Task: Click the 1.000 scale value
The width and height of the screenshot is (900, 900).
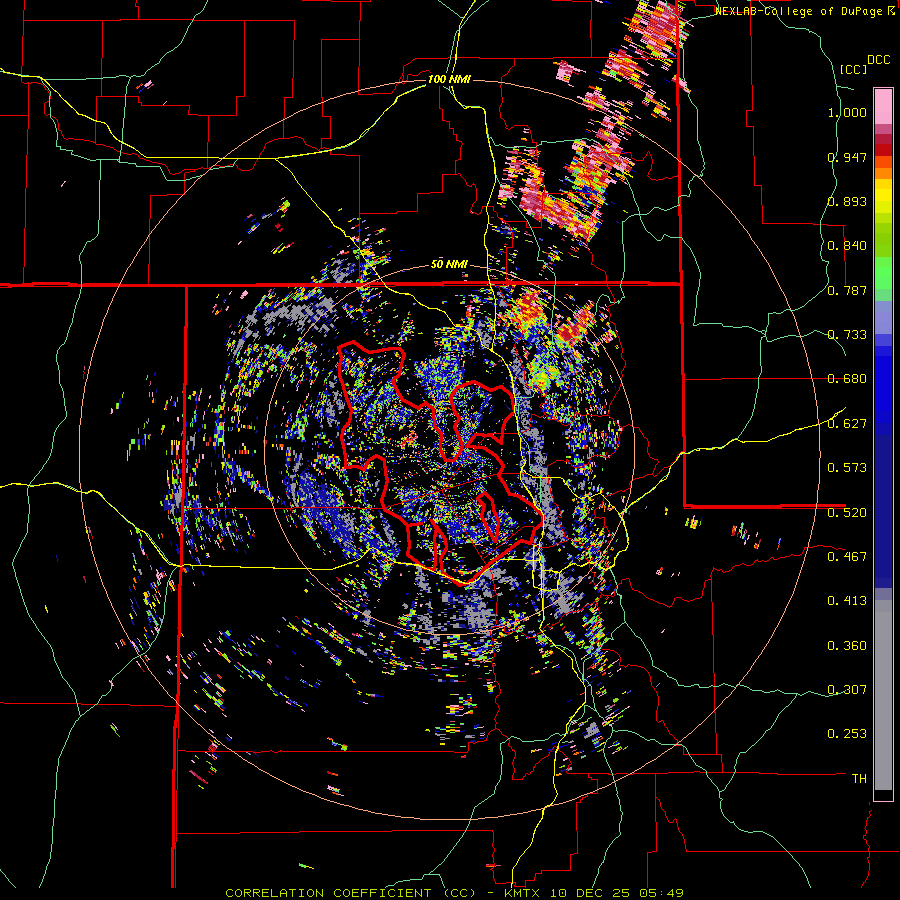Action: (x=847, y=112)
